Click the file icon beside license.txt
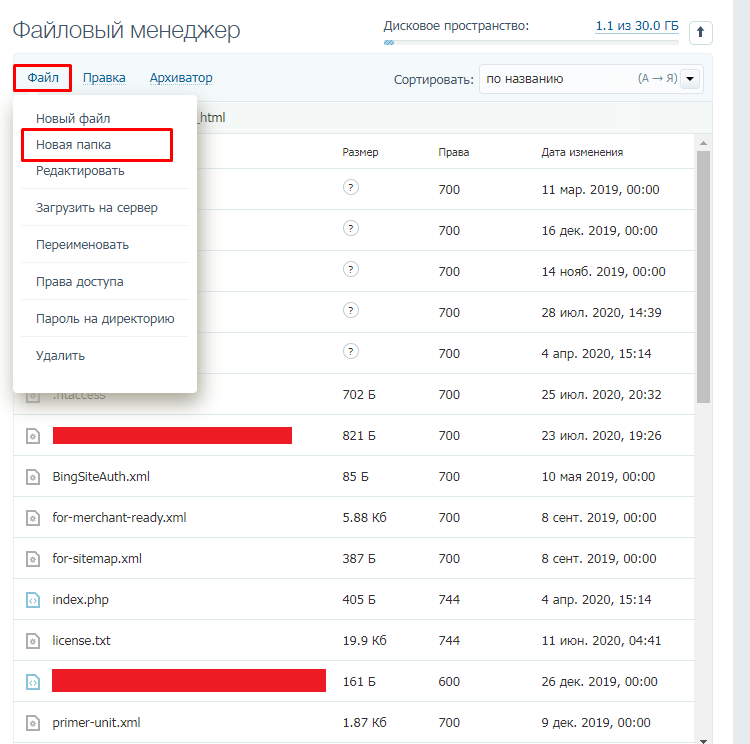 (x=33, y=641)
